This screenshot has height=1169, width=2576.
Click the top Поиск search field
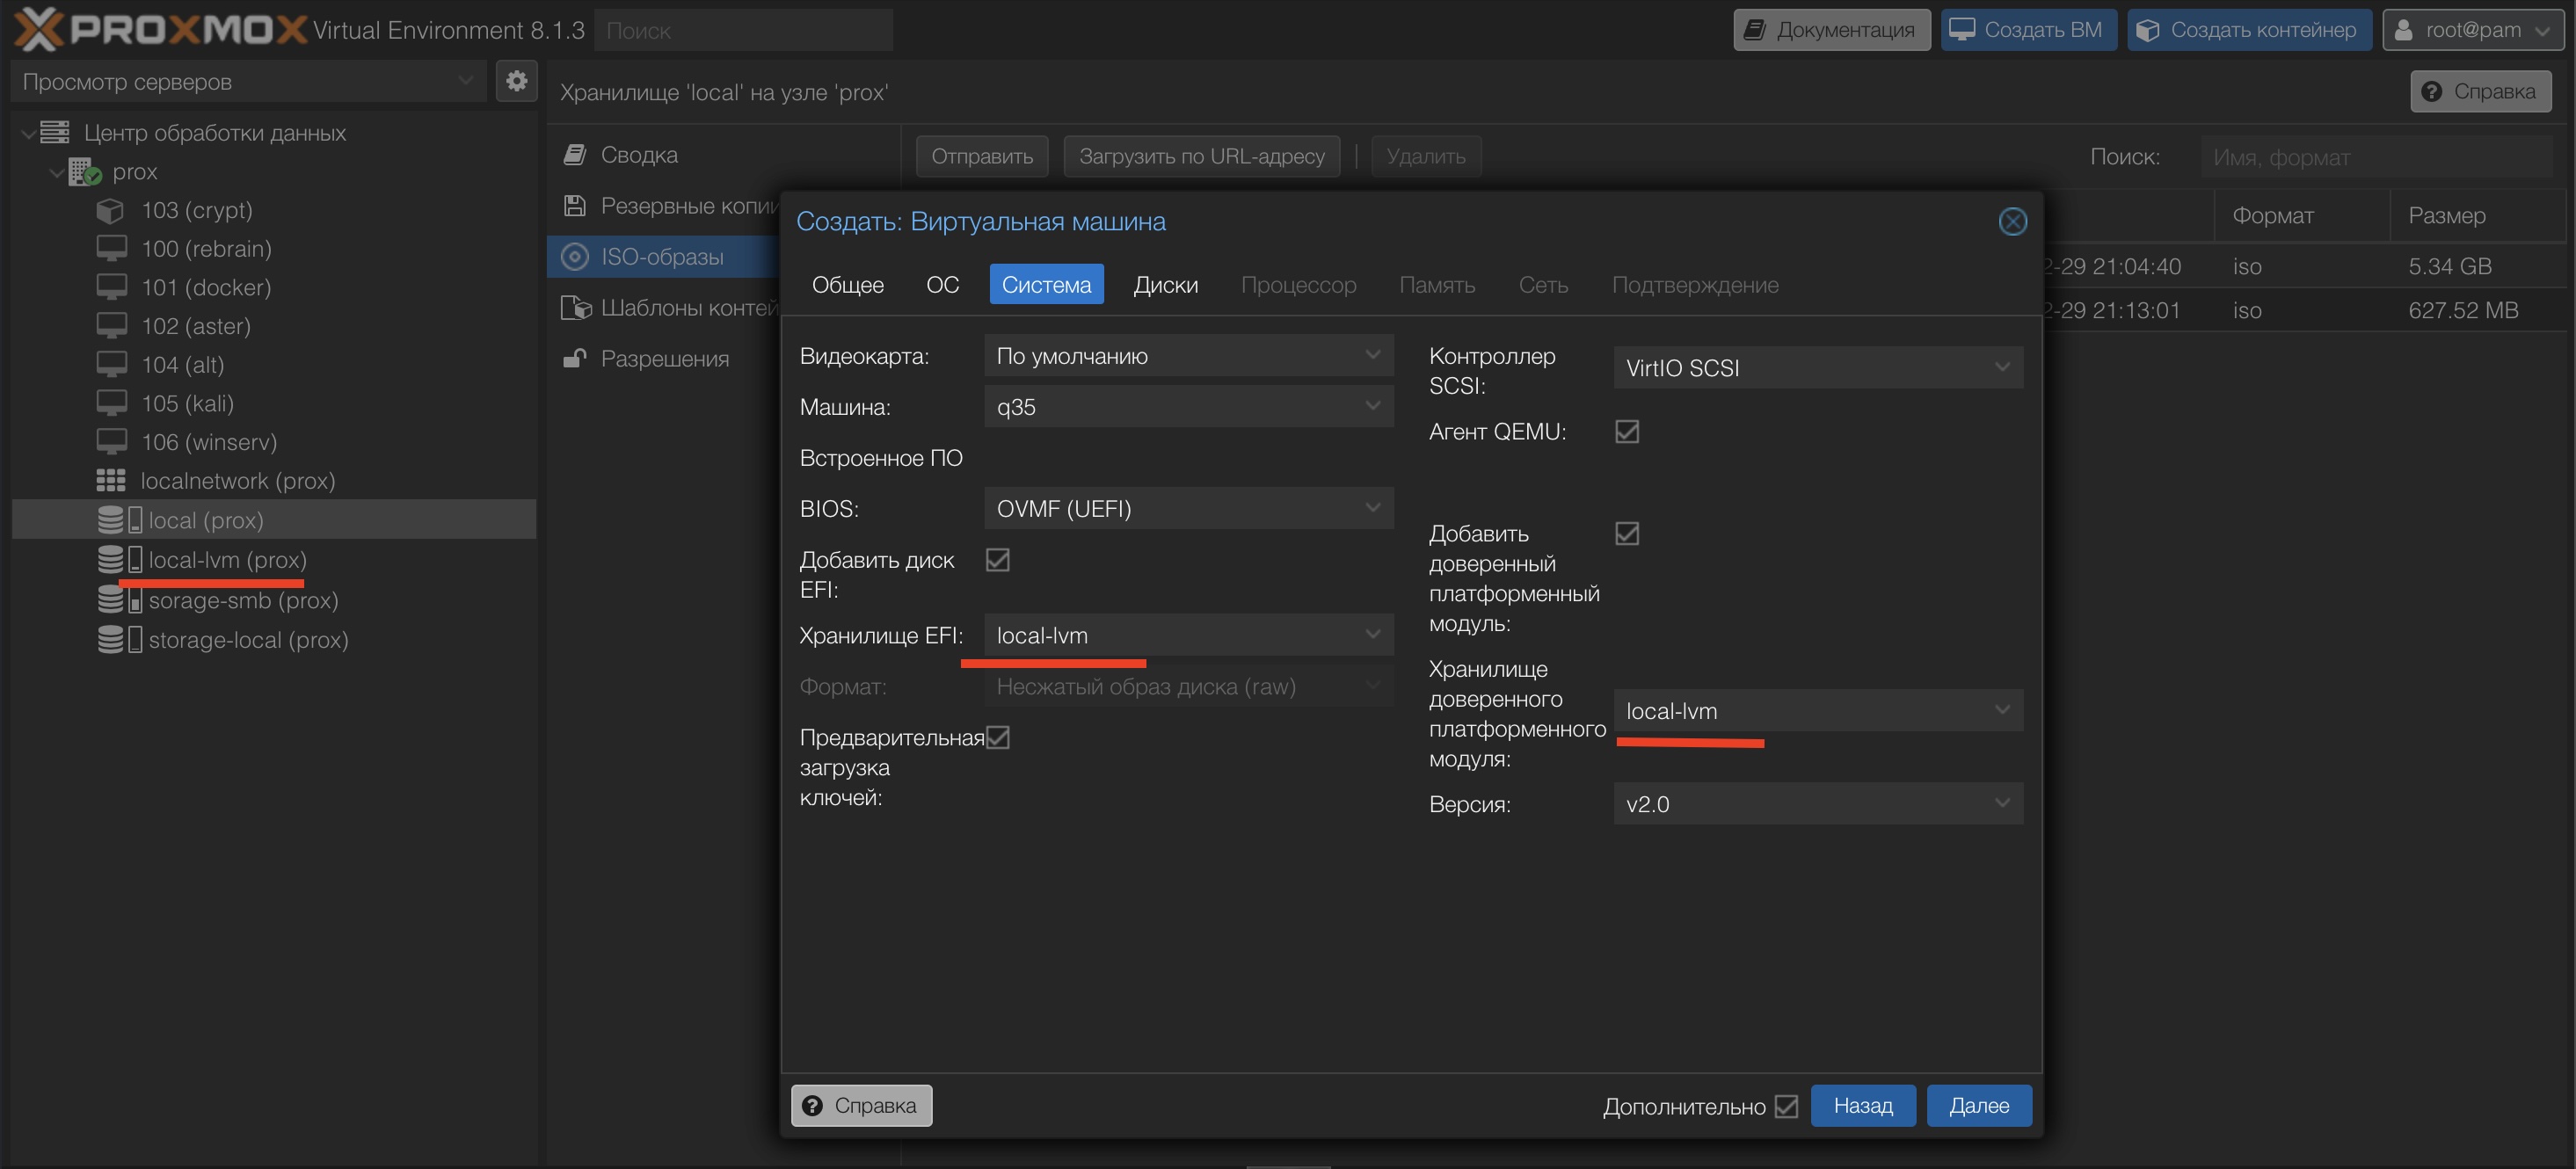[742, 31]
